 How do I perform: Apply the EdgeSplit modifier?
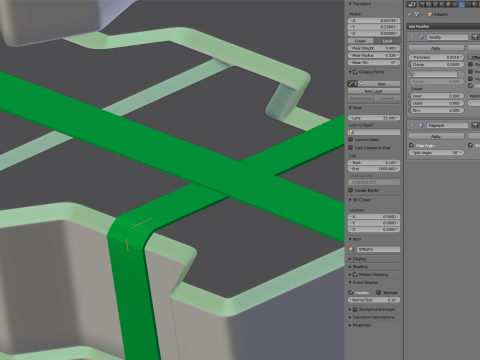(x=436, y=136)
